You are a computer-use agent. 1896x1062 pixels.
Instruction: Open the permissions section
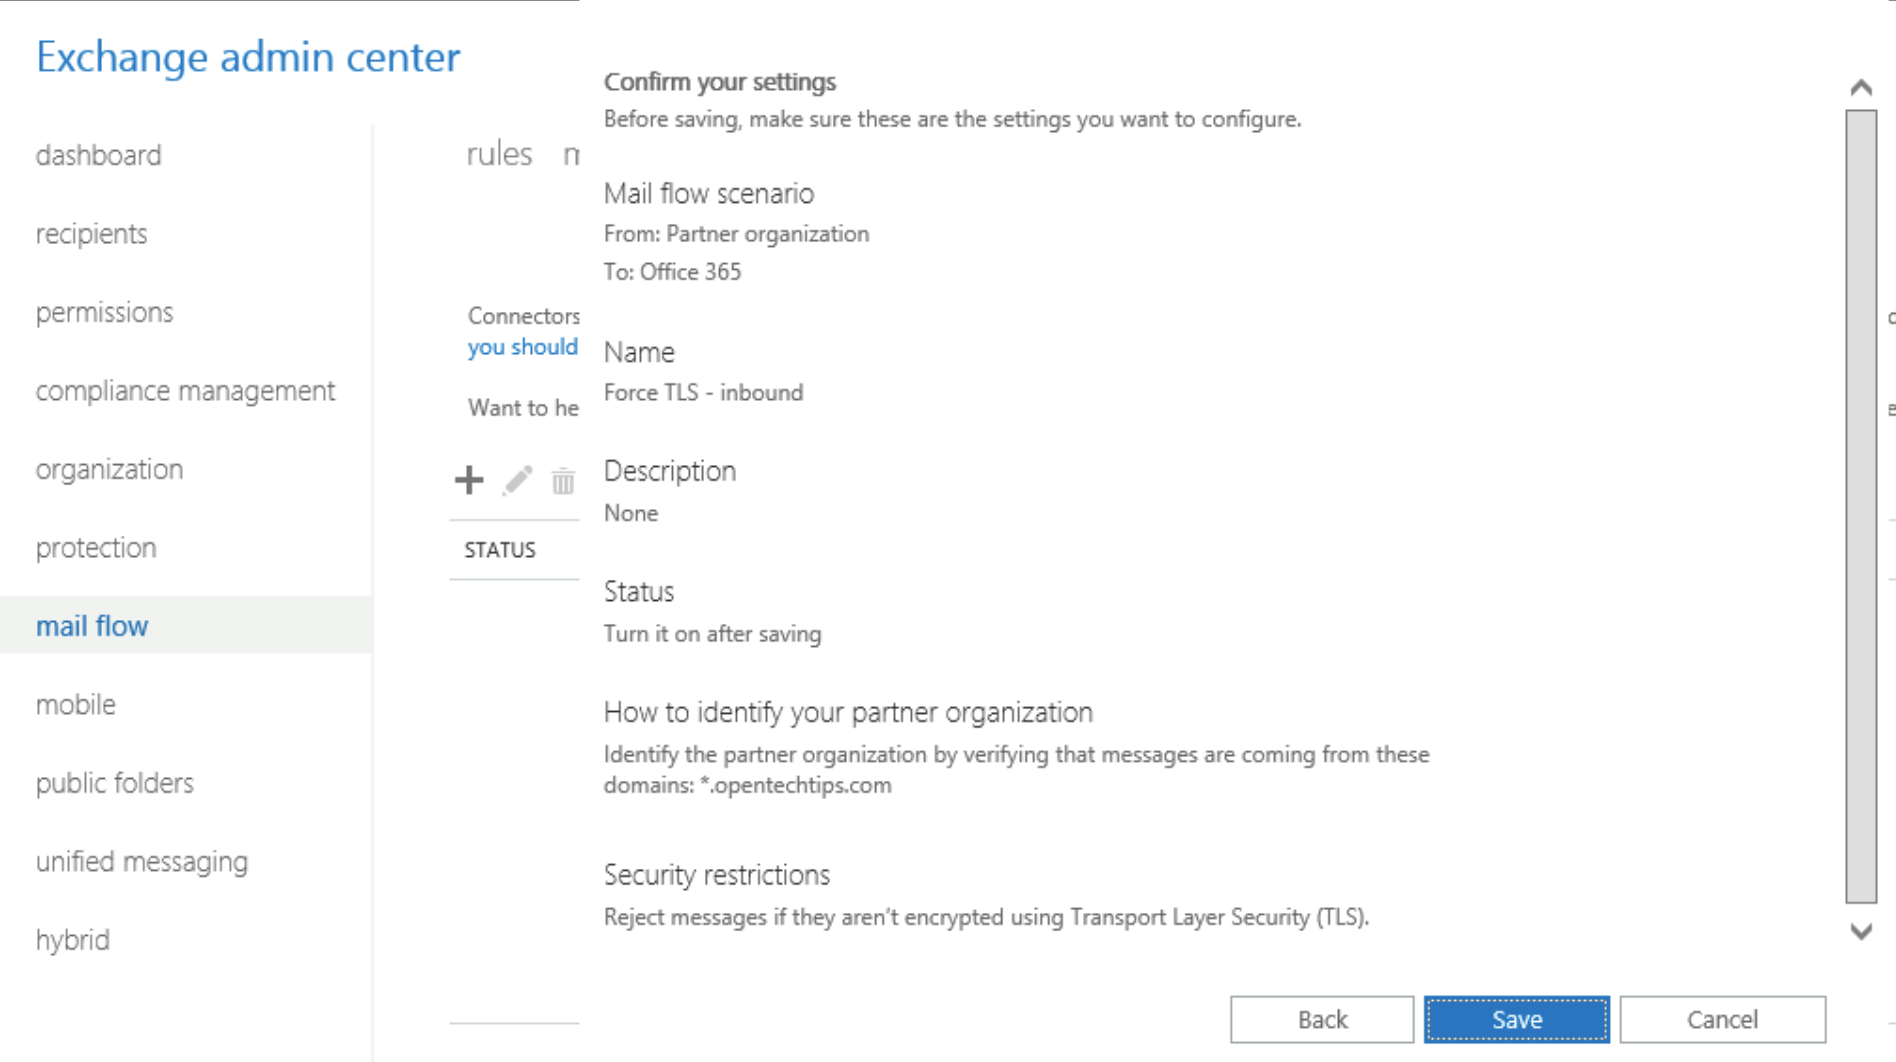pyautogui.click(x=103, y=312)
